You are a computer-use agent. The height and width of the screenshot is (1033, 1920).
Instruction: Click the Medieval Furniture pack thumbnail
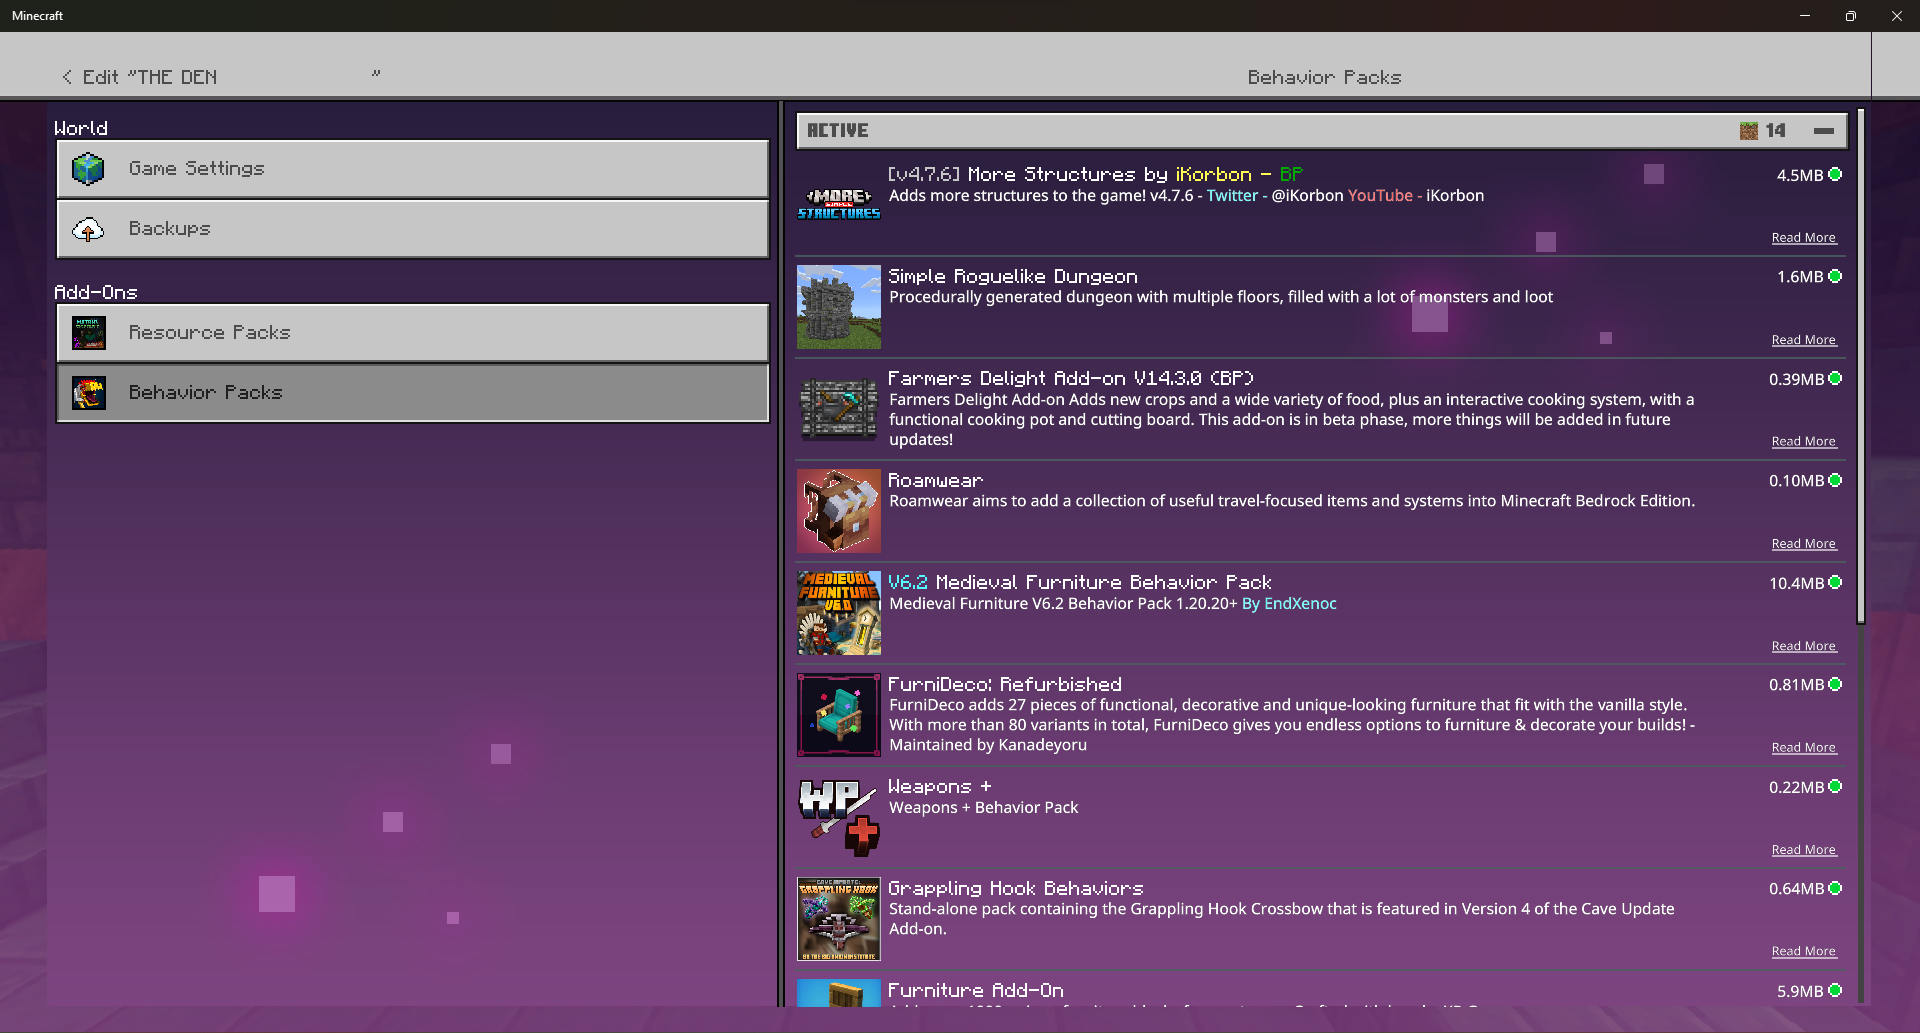tap(839, 613)
